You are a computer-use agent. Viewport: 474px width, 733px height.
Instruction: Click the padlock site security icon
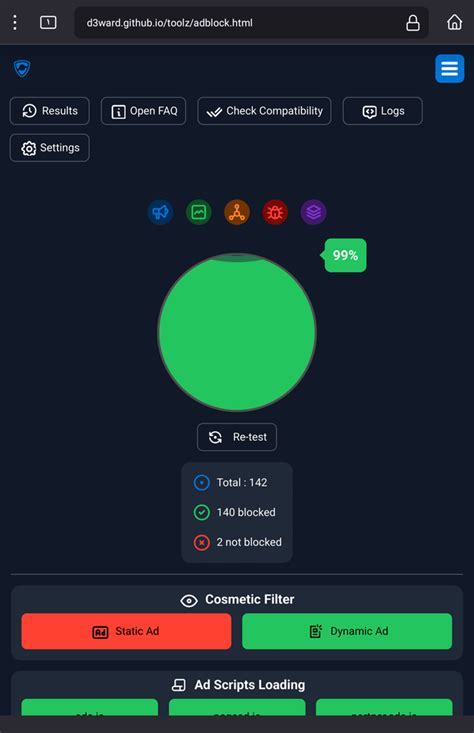pos(413,22)
